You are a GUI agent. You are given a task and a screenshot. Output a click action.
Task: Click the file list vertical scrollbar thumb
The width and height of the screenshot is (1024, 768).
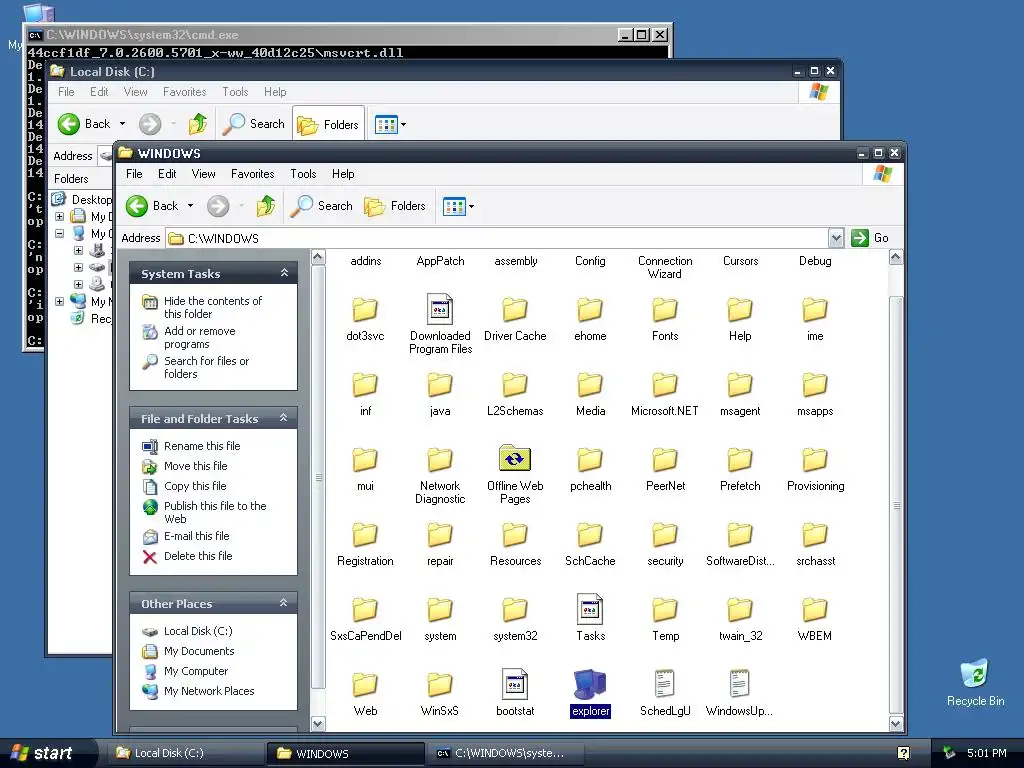click(896, 505)
